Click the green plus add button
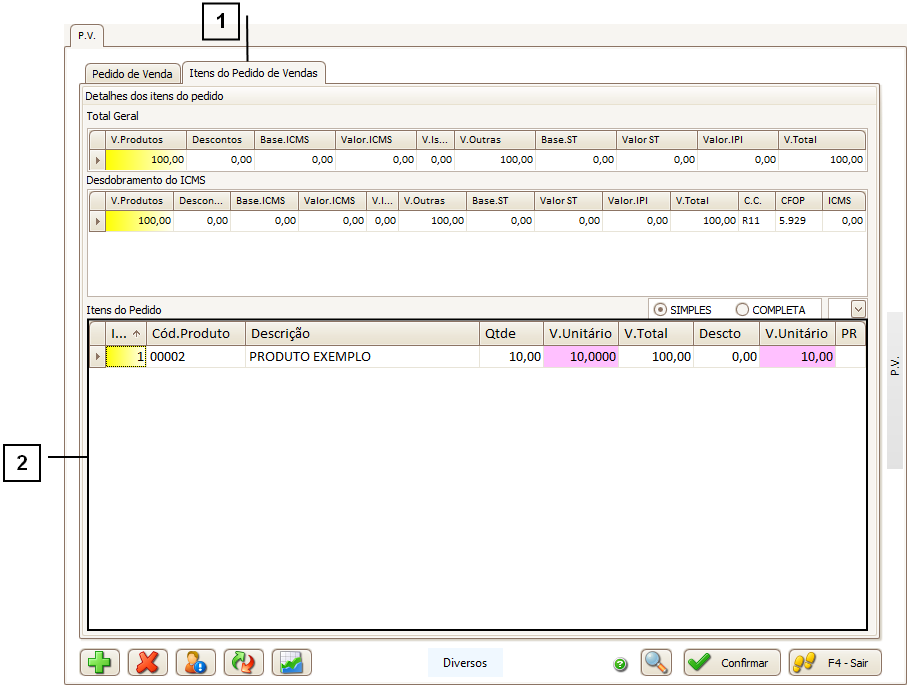The image size is (909, 686). (100, 662)
